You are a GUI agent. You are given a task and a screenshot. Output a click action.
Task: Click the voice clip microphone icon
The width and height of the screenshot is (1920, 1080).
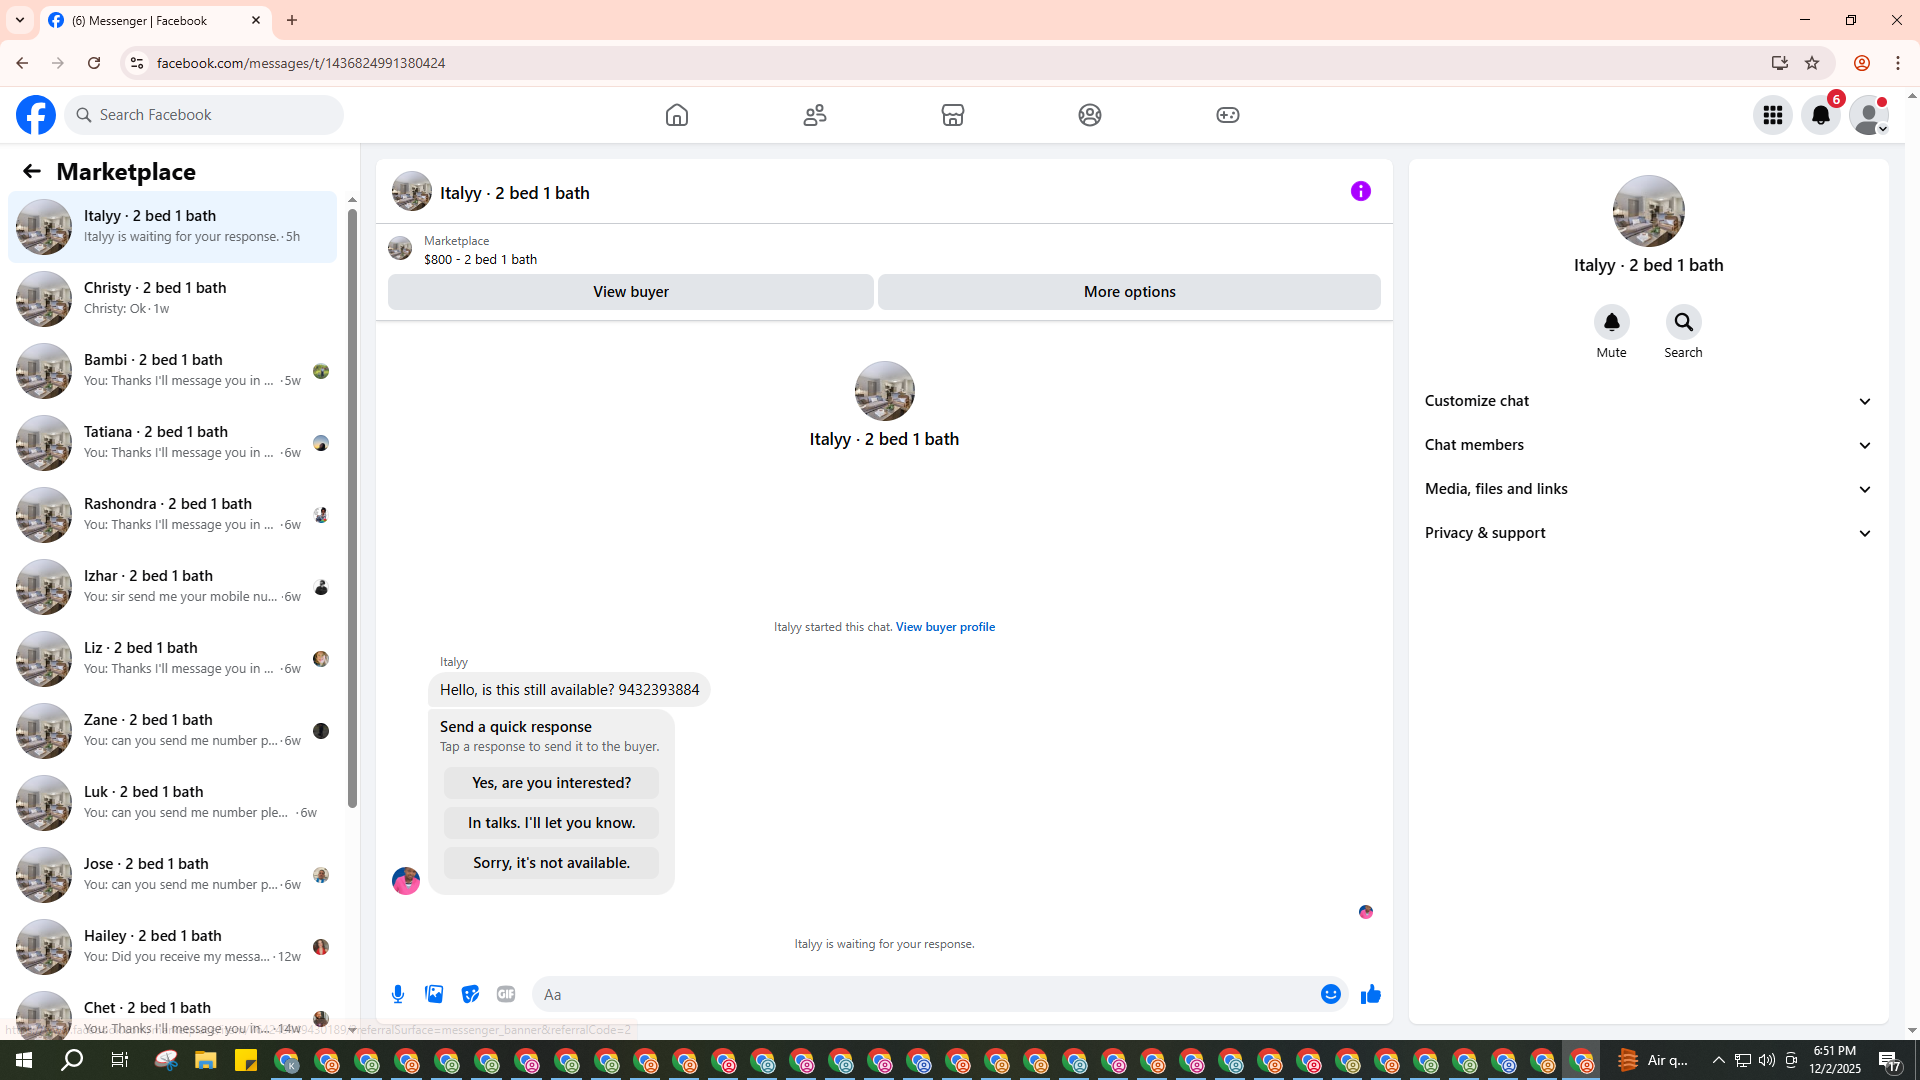[x=398, y=994]
